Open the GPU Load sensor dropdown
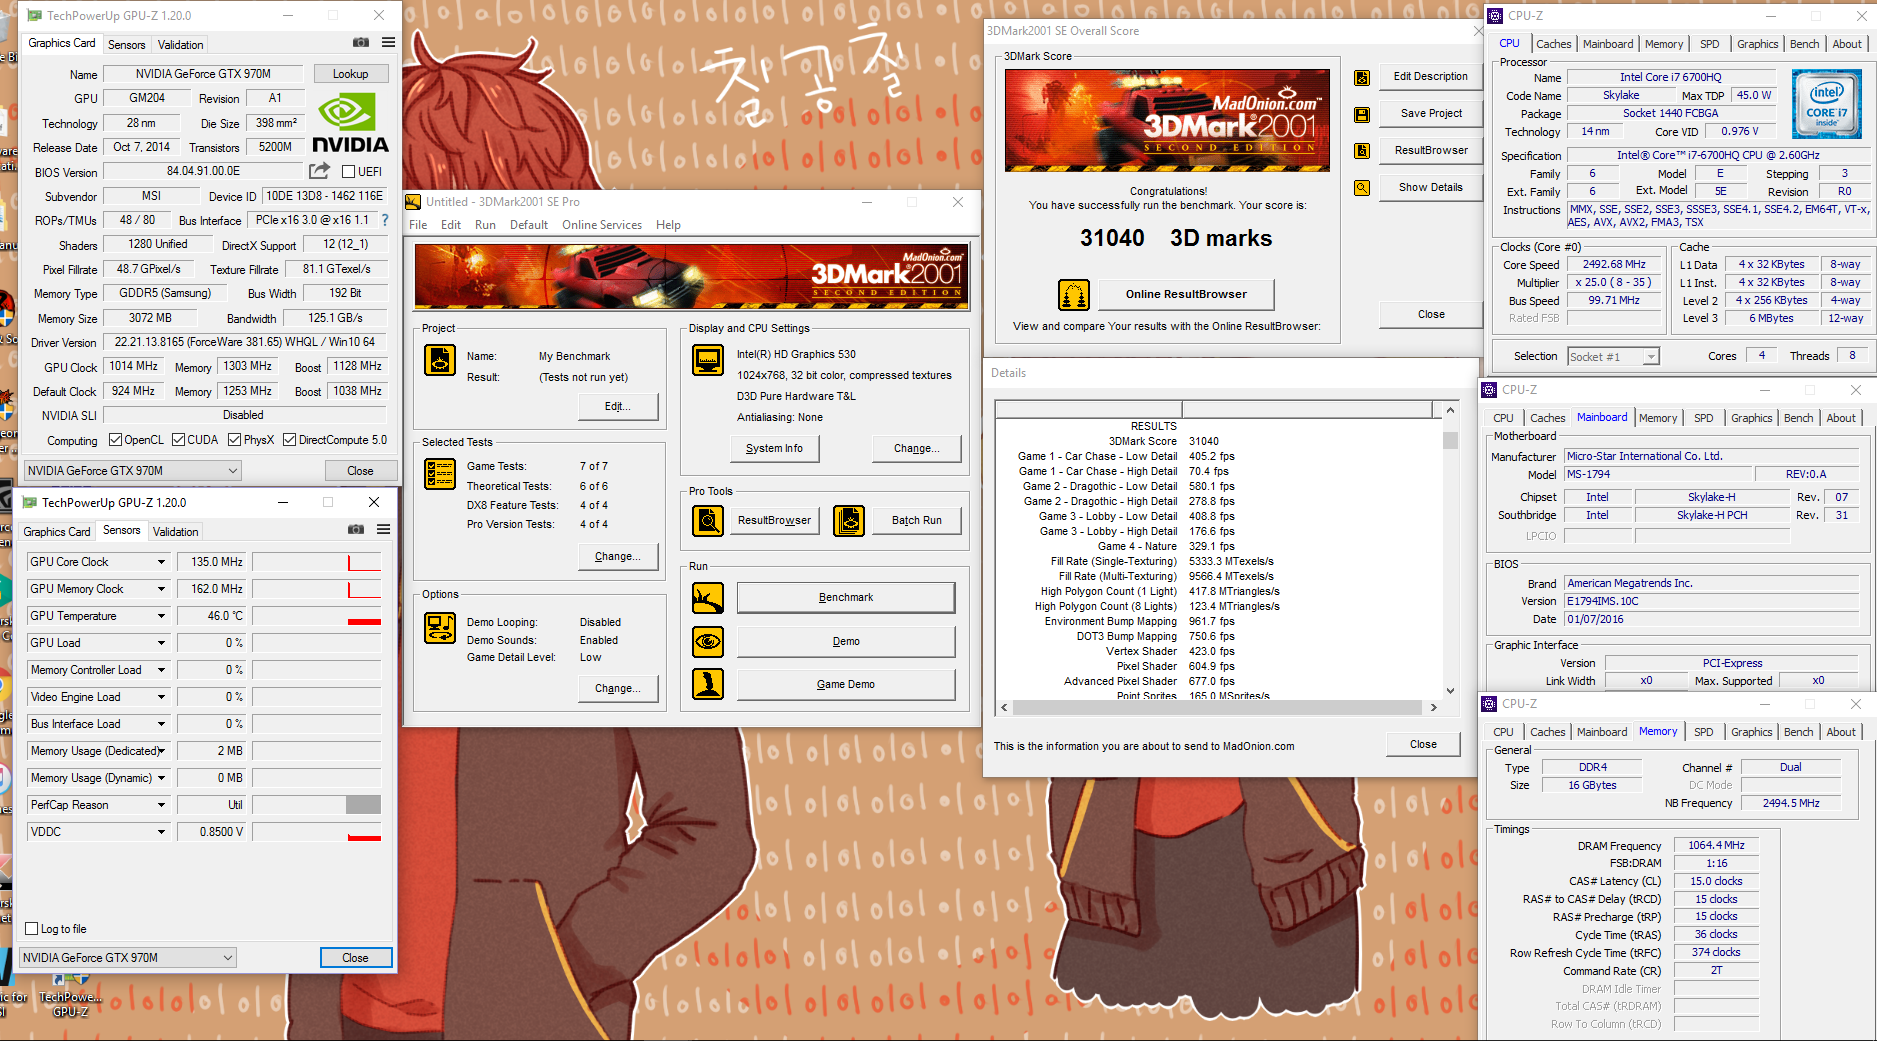Image resolution: width=1877 pixels, height=1041 pixels. tap(161, 643)
